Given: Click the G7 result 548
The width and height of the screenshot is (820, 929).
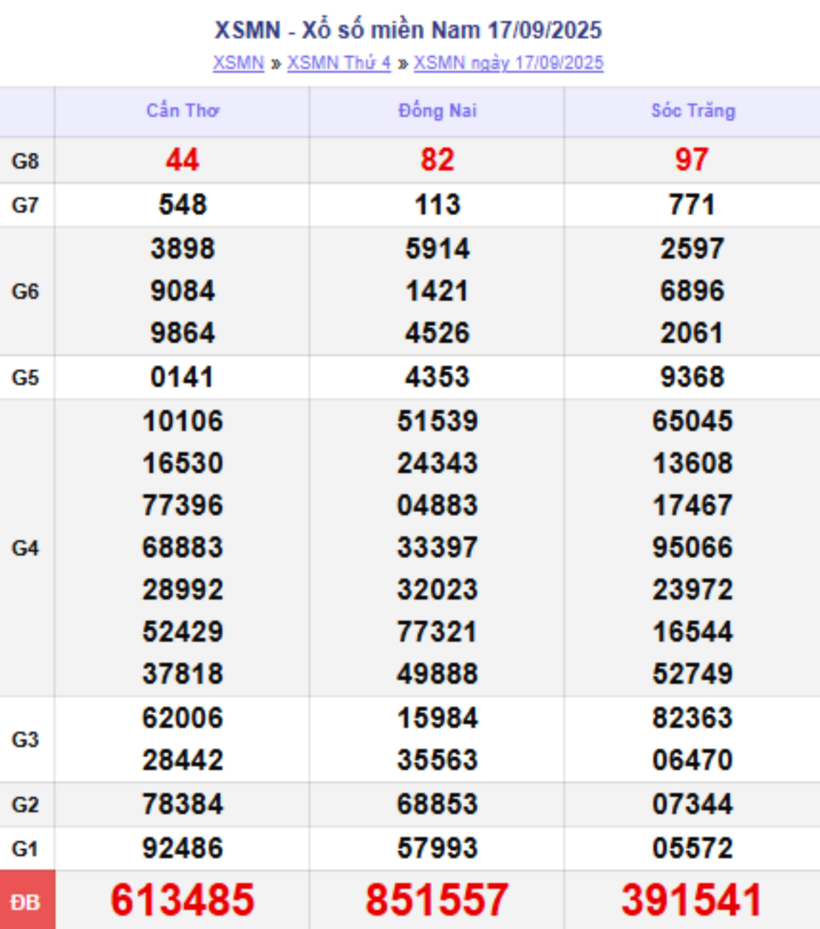Looking at the screenshot, I should pyautogui.click(x=182, y=205).
